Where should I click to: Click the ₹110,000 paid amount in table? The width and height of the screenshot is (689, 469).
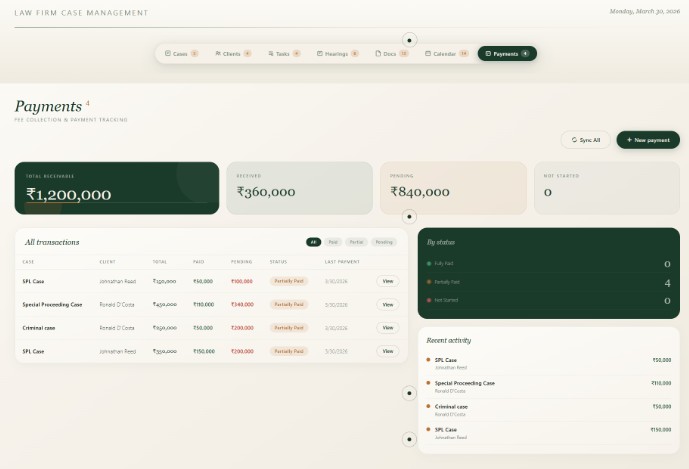pos(203,305)
